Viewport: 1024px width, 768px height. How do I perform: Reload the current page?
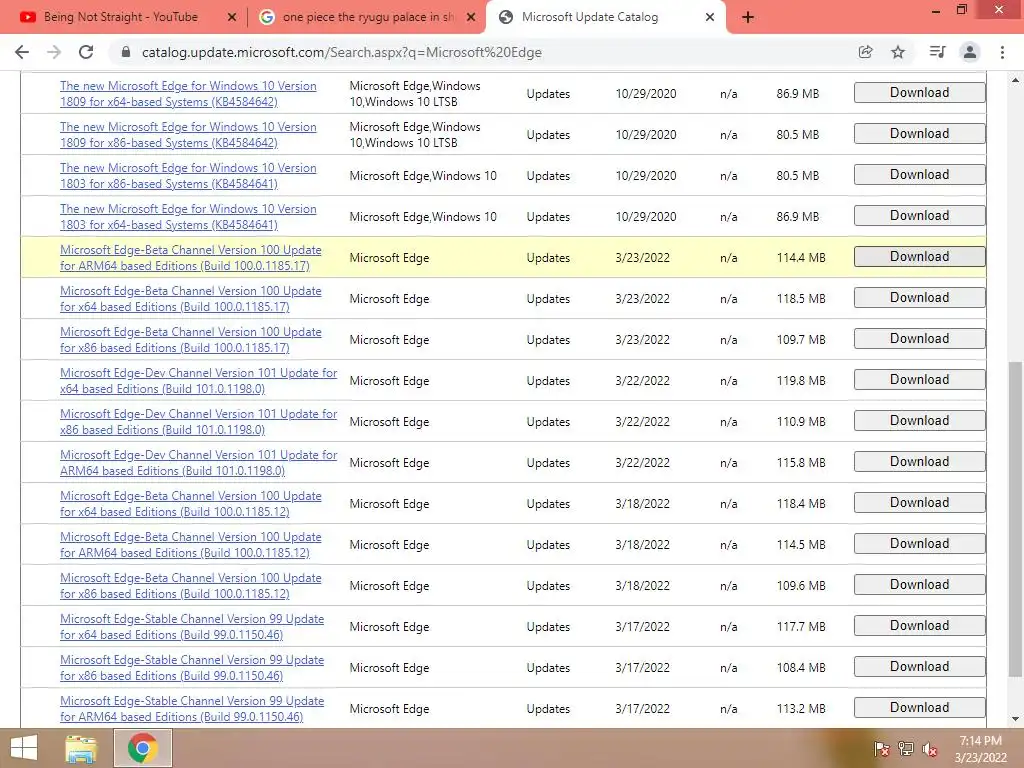(86, 52)
